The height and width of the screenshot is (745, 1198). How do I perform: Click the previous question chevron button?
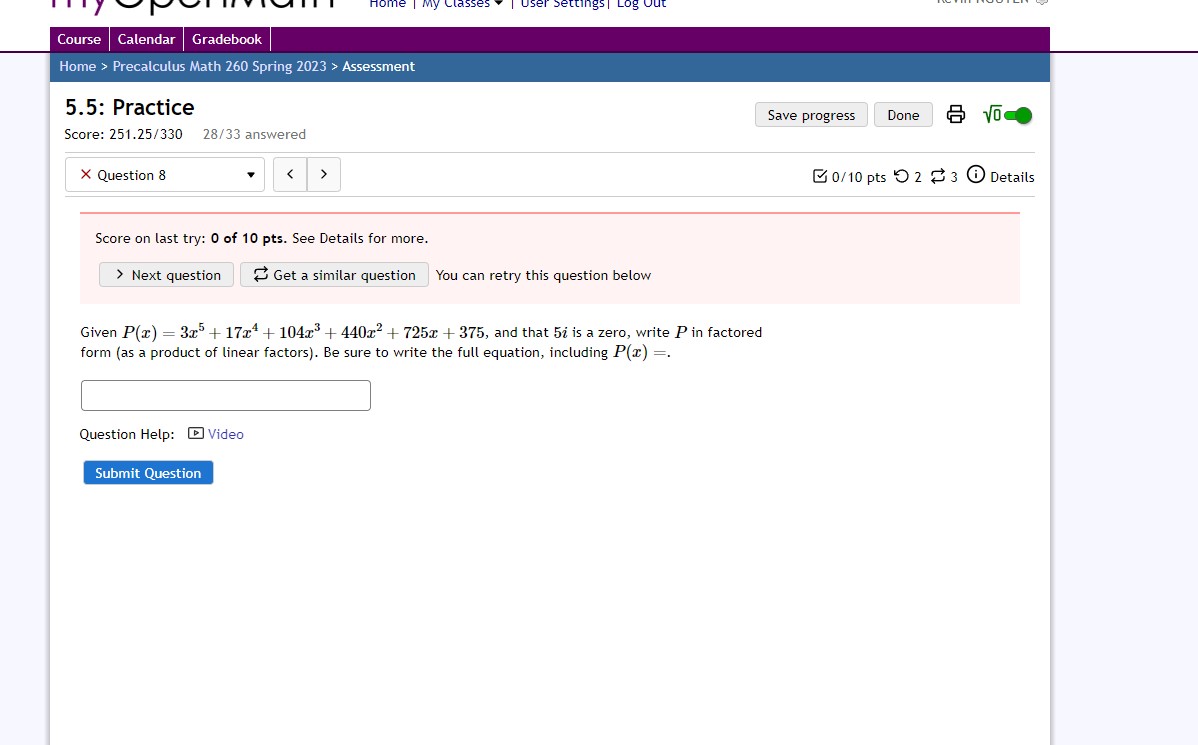tap(289, 174)
